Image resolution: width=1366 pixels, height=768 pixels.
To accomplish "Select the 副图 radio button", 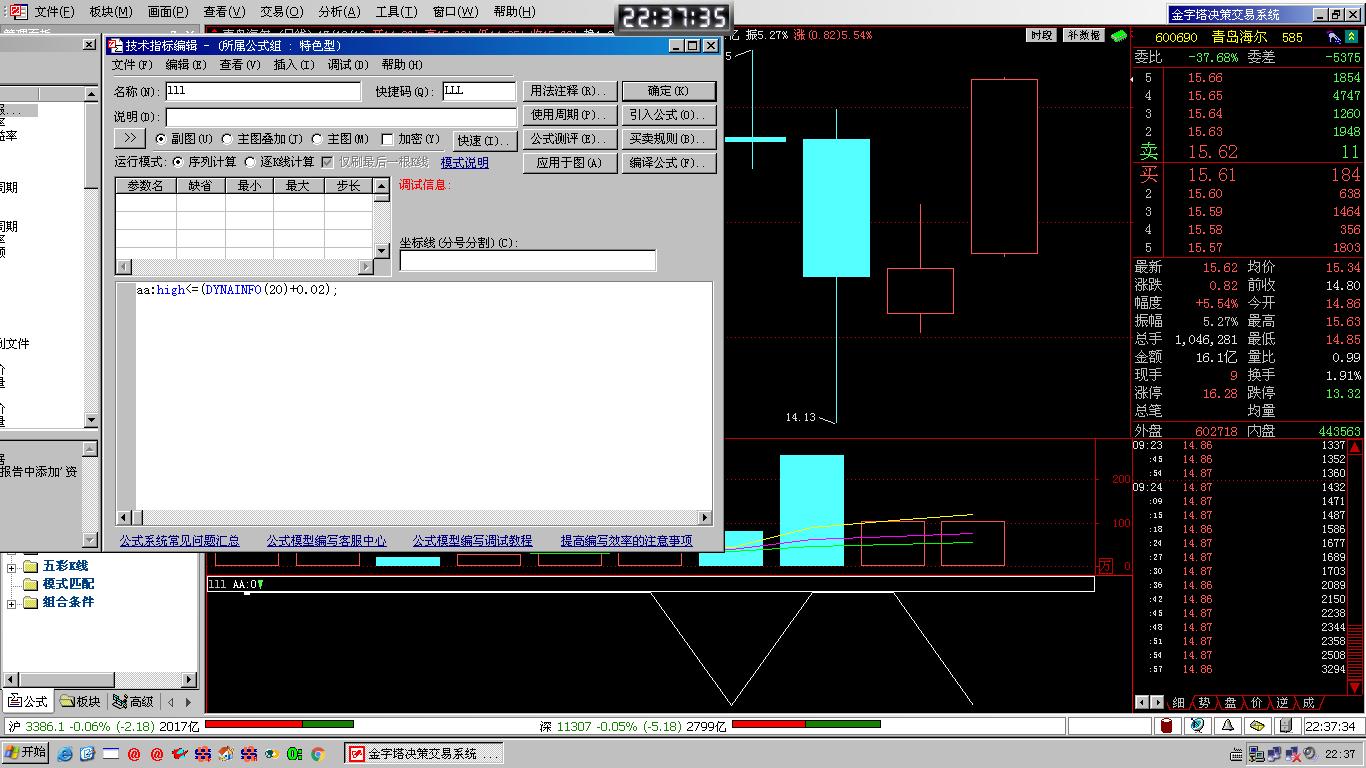I will click(161, 139).
